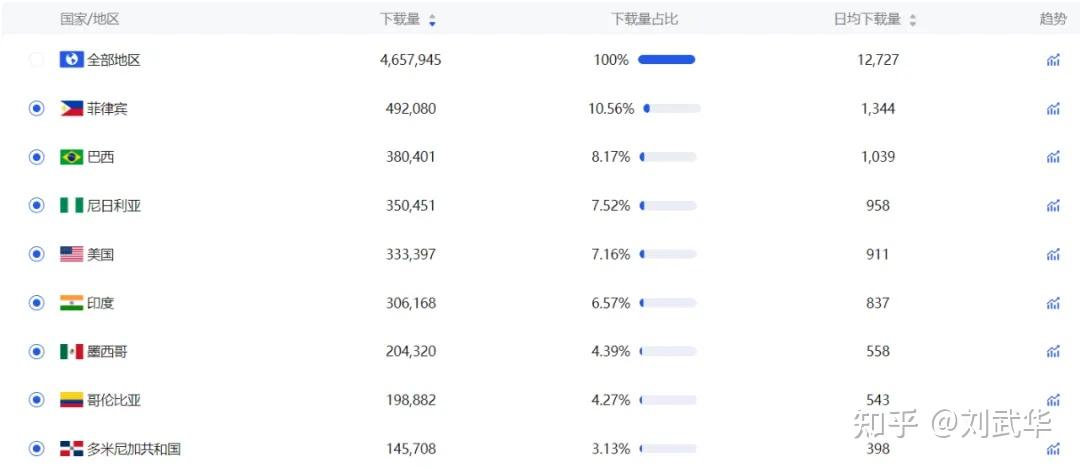
Task: Open the trend chart for 全部地区
Action: (1053, 60)
